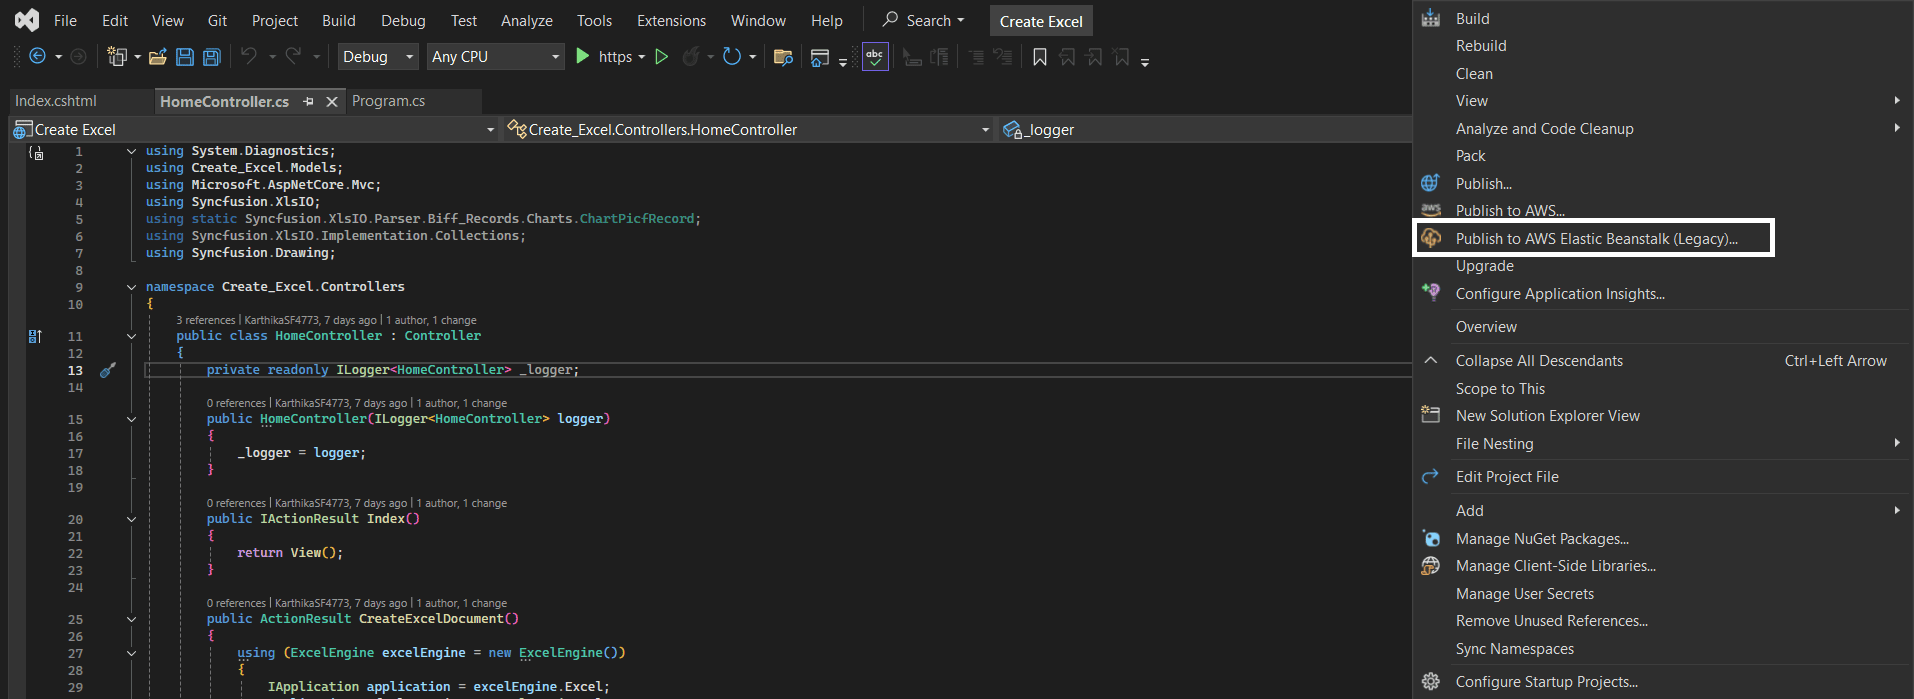1914x699 pixels.
Task: Click the Search box in title bar
Action: (924, 20)
